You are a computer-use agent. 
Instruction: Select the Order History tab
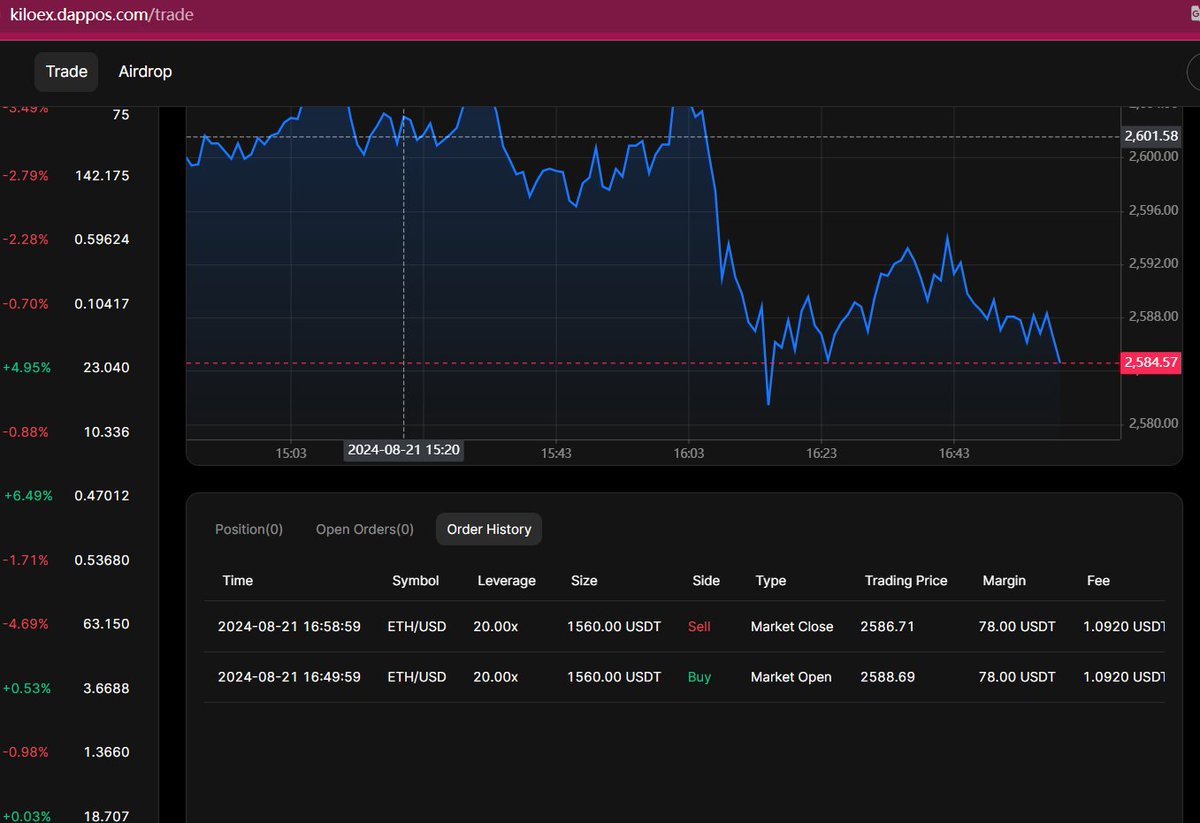489,529
